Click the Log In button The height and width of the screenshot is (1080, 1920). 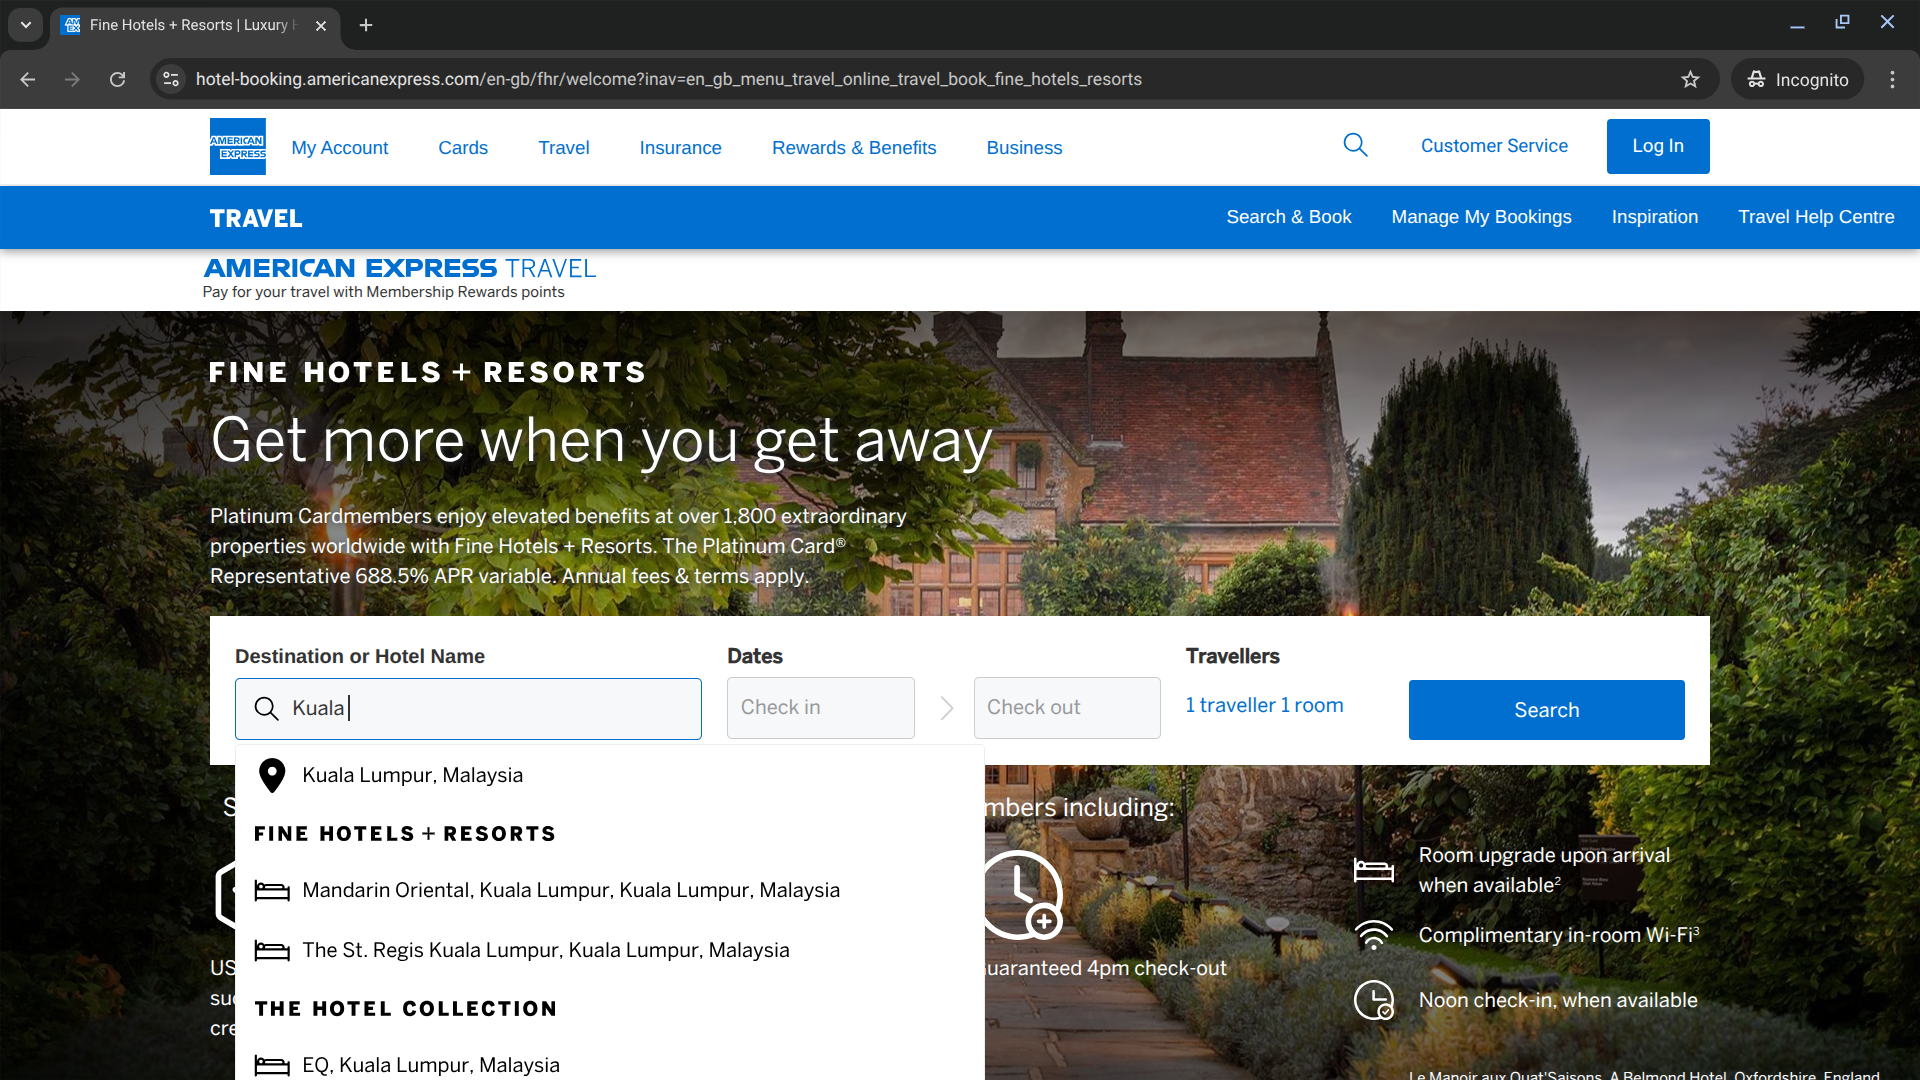[x=1657, y=146]
